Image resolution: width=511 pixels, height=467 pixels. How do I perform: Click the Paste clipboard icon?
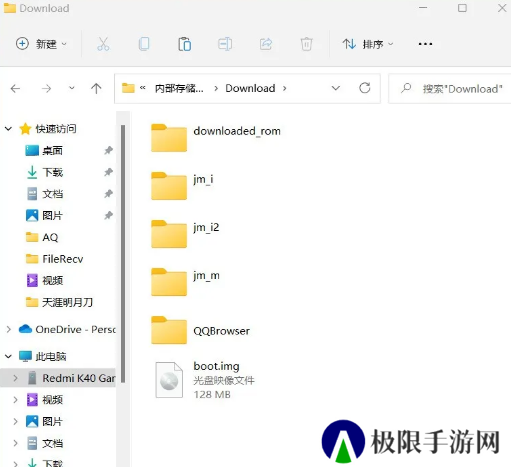point(184,44)
